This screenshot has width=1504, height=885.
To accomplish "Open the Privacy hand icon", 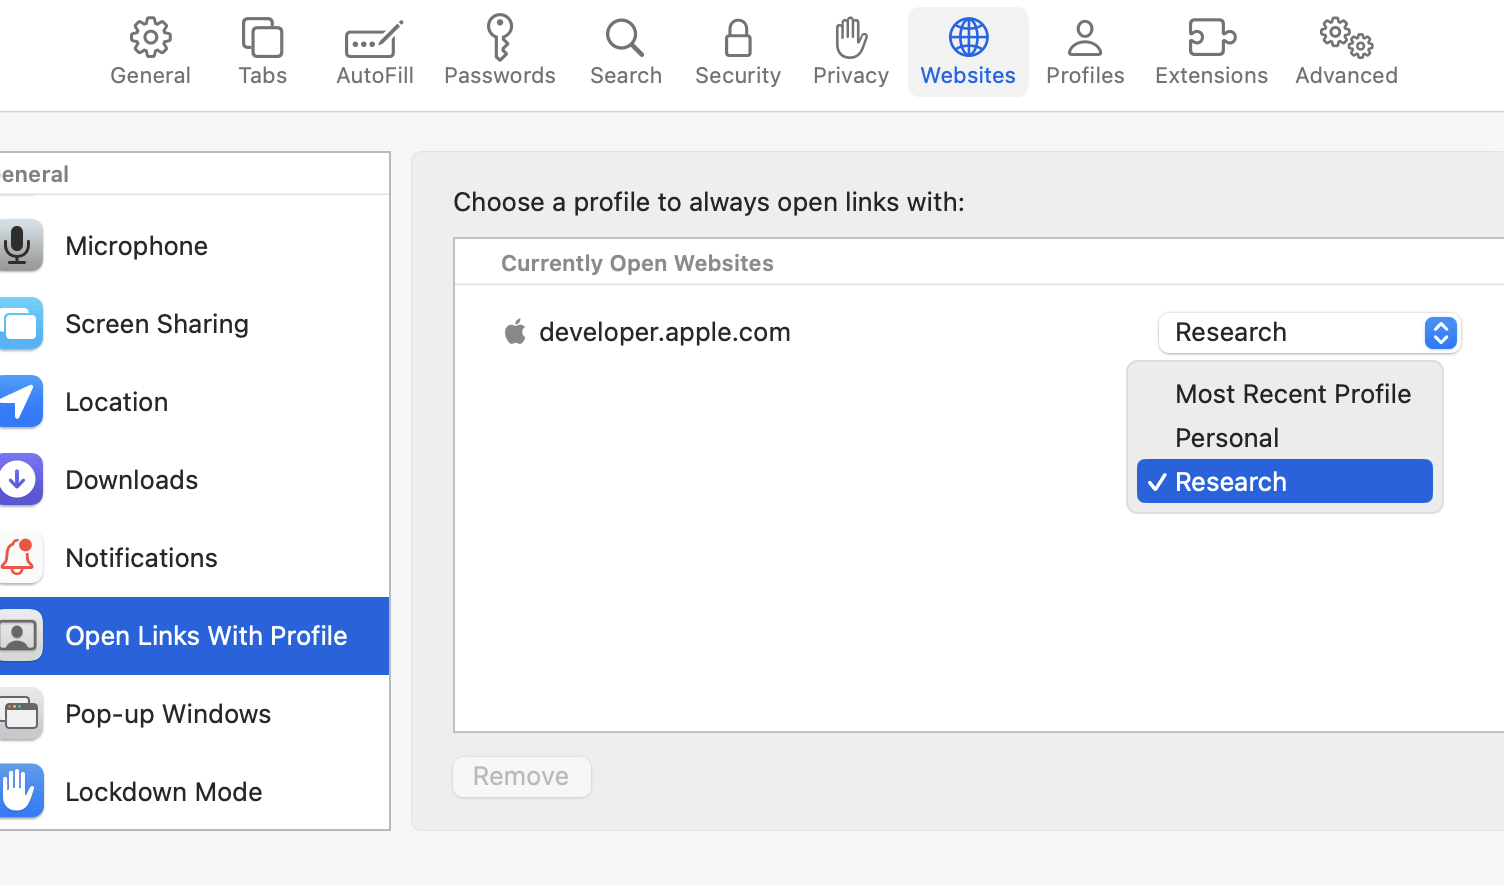I will [851, 38].
